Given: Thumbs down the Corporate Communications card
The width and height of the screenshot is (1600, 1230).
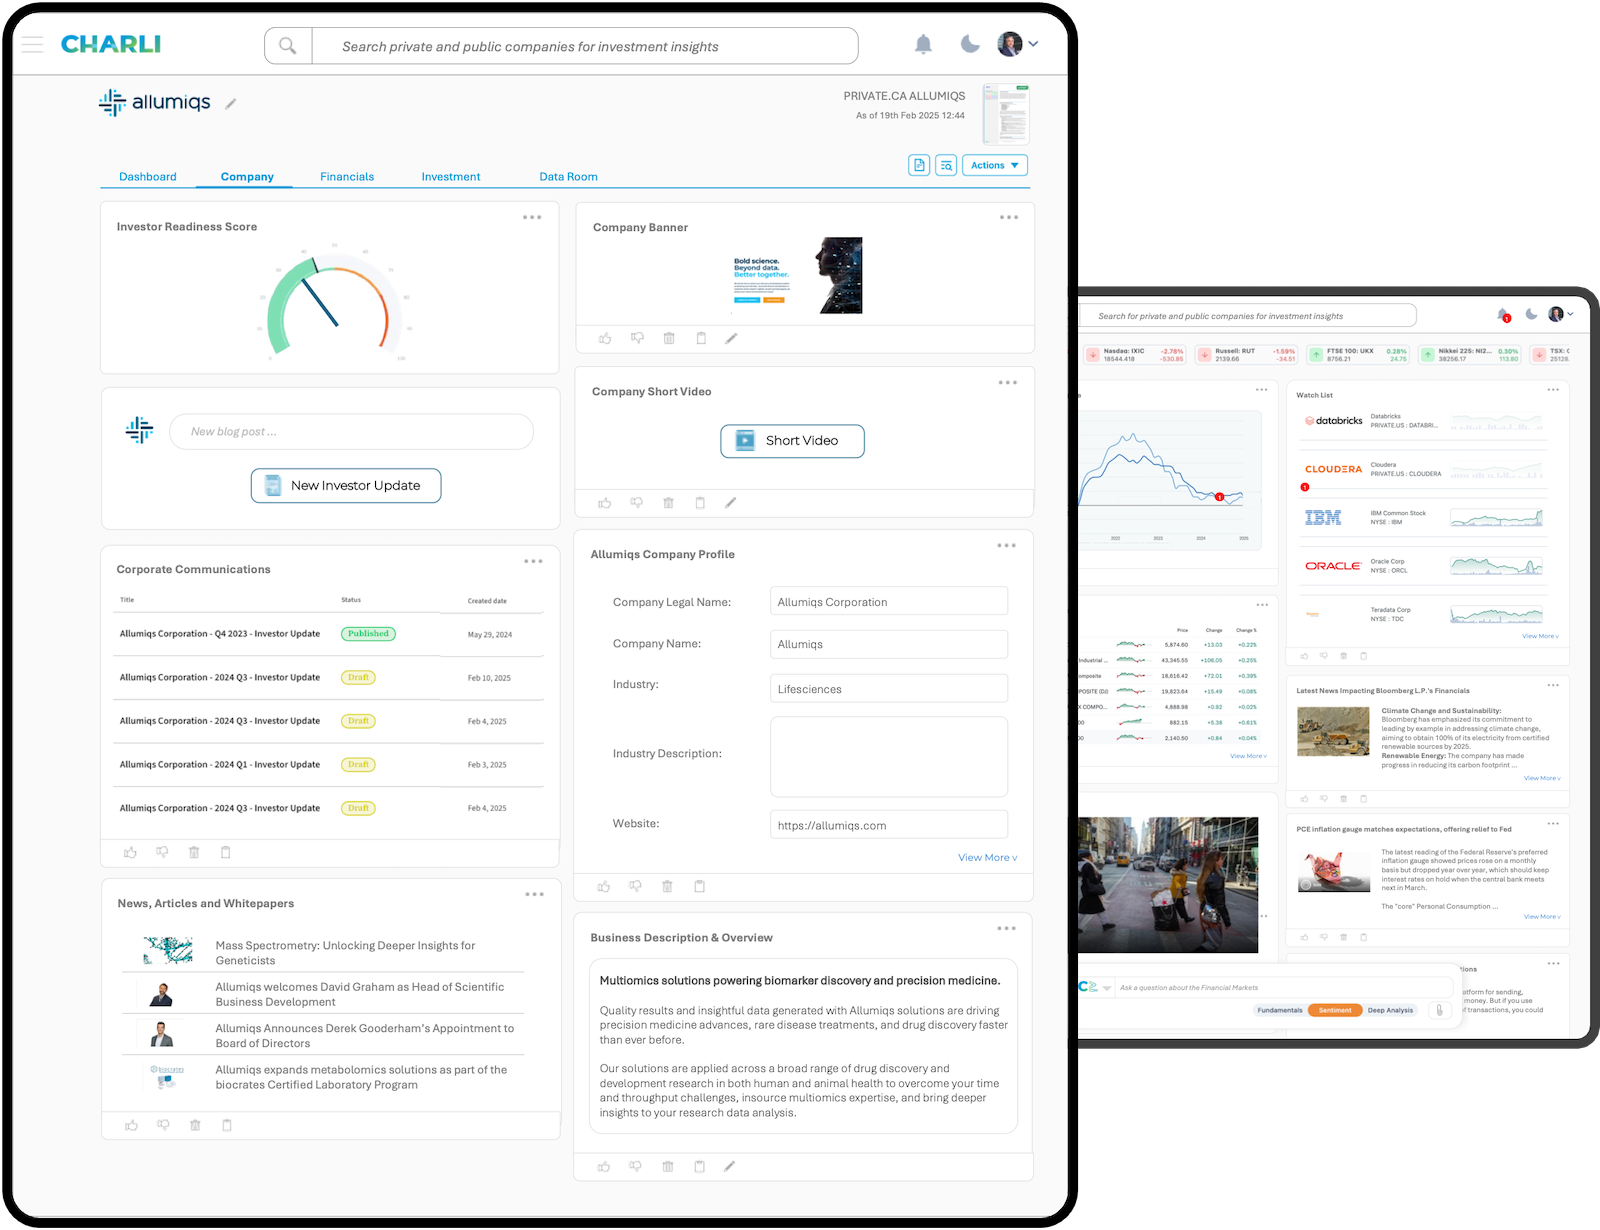Looking at the screenshot, I should (162, 853).
